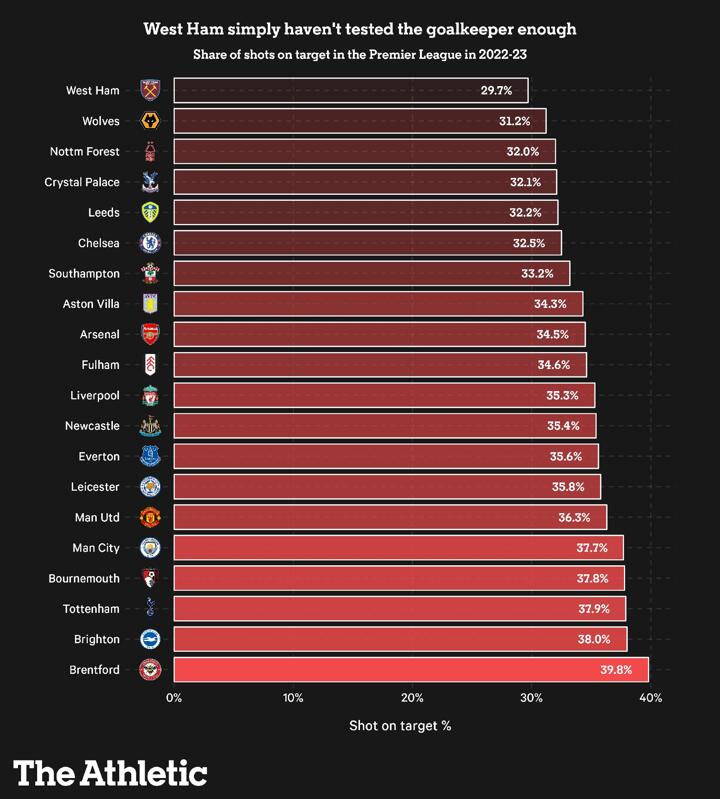This screenshot has width=720, height=799.
Task: Click the Man City club crest
Action: [150, 548]
